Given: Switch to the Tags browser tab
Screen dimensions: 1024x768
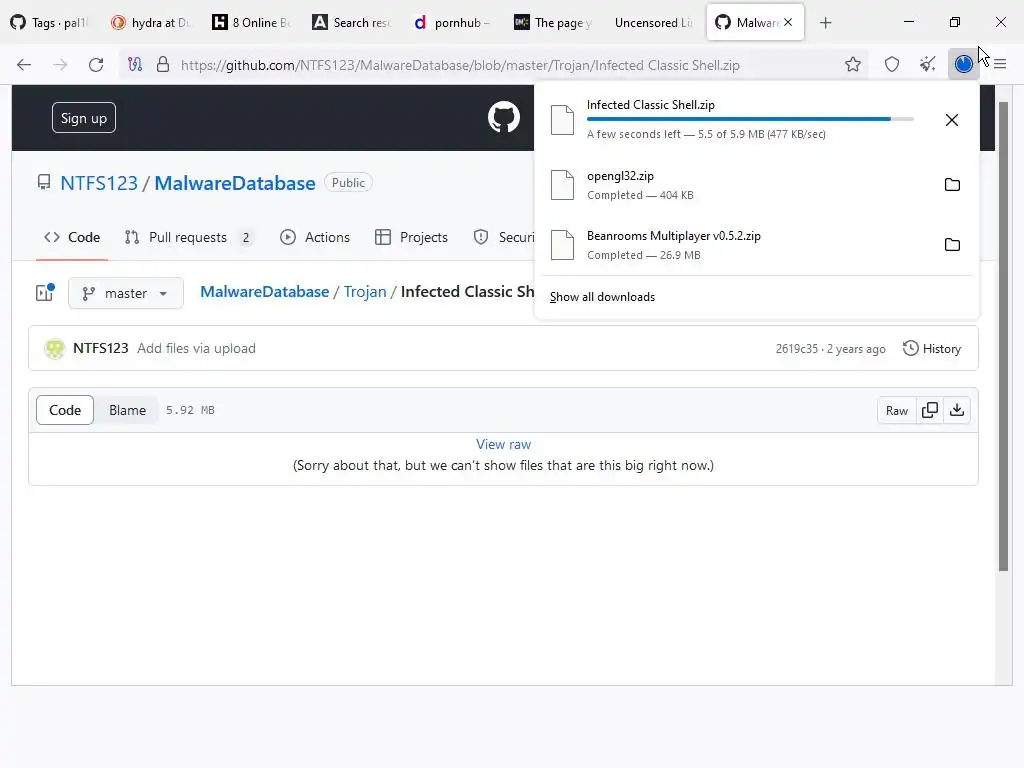Looking at the screenshot, I should [50, 23].
